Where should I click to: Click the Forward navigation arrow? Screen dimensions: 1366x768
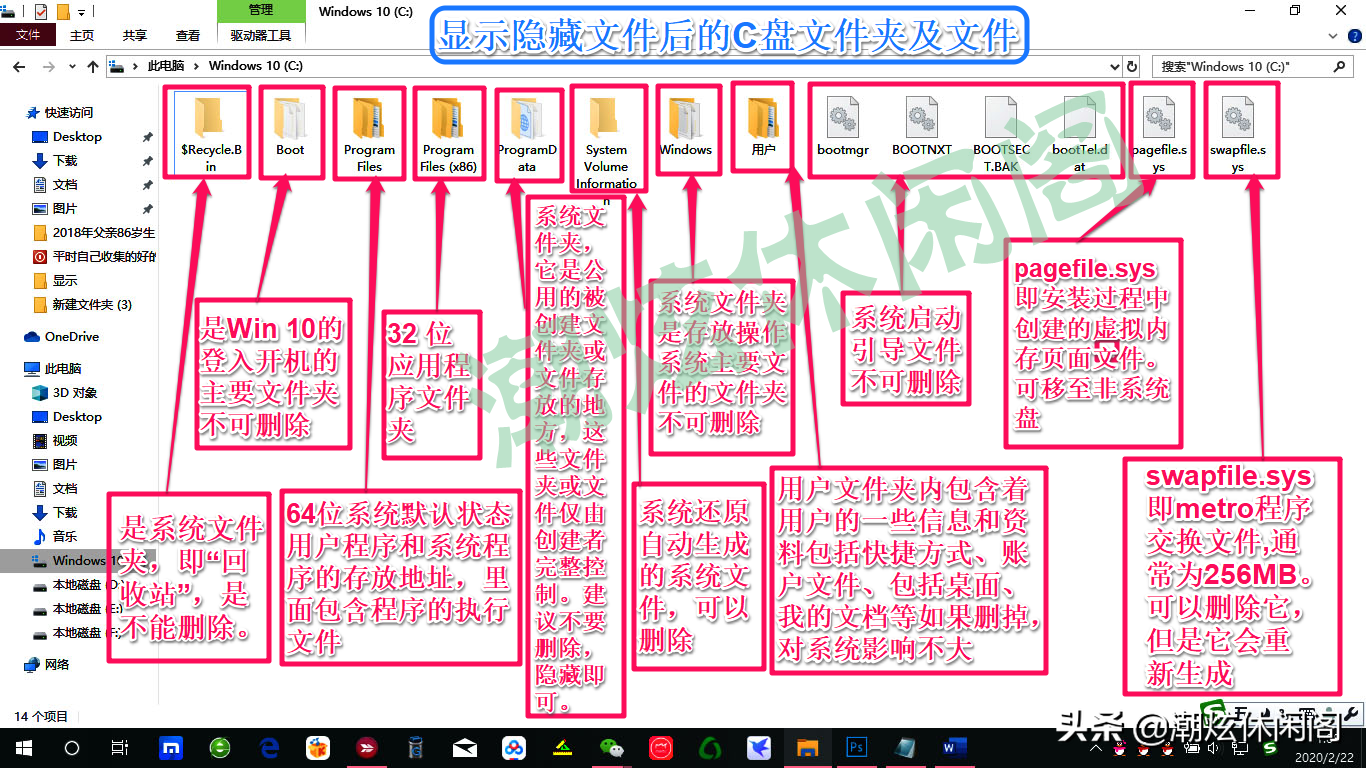point(49,67)
